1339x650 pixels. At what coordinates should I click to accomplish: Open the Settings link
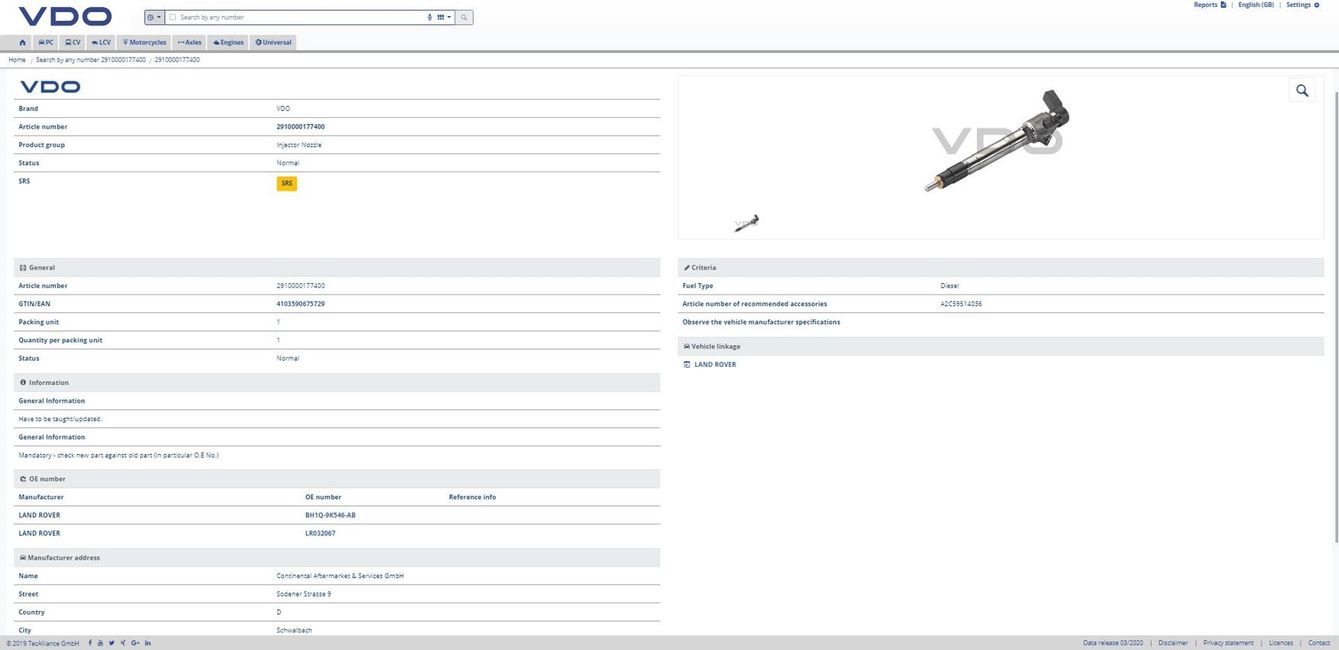(1302, 5)
